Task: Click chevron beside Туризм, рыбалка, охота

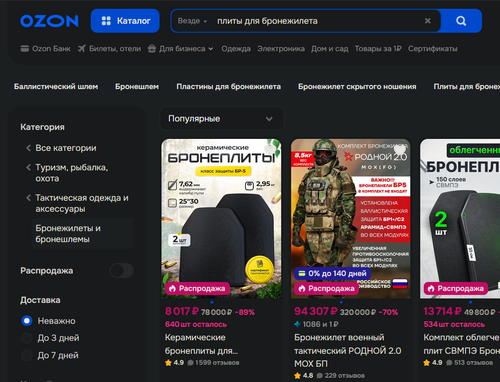Action: (28, 167)
